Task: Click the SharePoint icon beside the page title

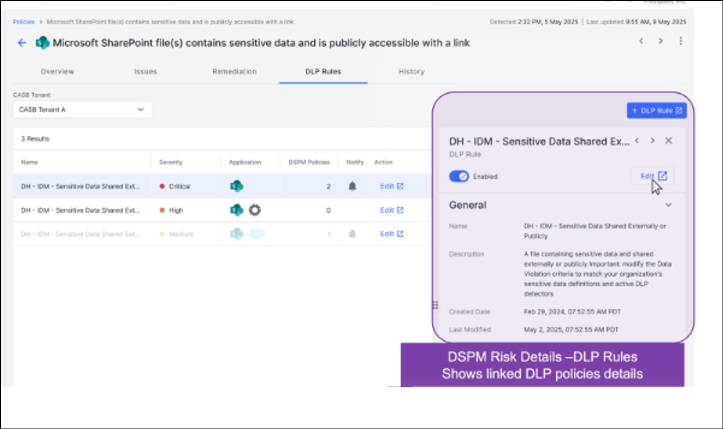Action: pyautogui.click(x=43, y=42)
